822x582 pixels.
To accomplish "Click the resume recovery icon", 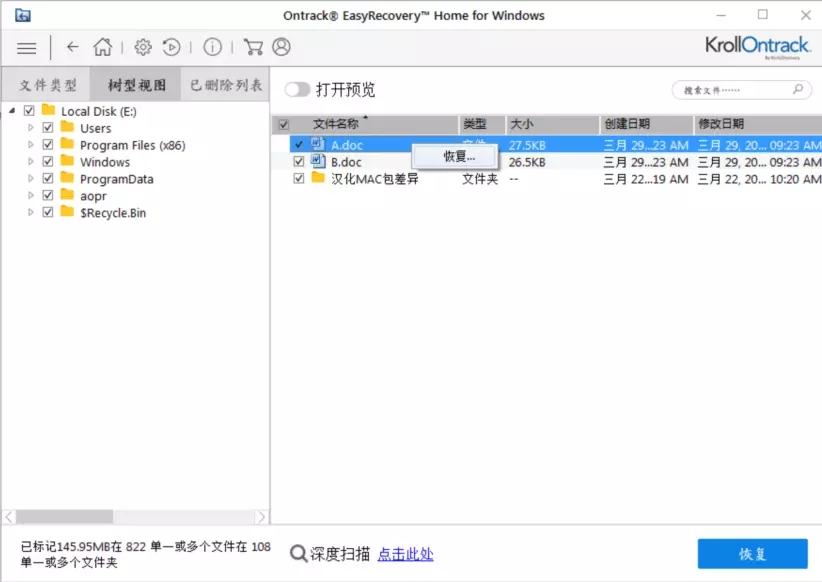I will tap(171, 47).
